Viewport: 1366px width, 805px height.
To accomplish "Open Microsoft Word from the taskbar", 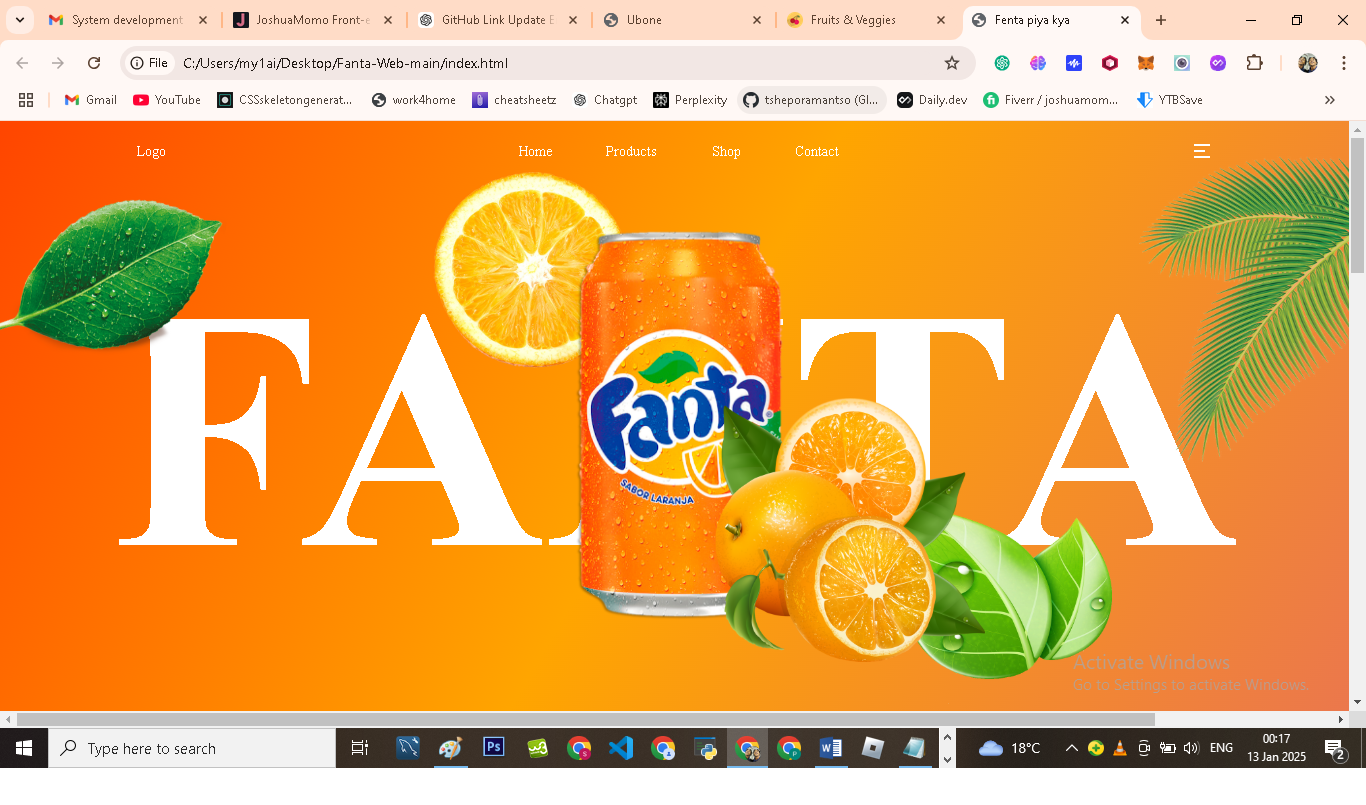I will [x=831, y=748].
